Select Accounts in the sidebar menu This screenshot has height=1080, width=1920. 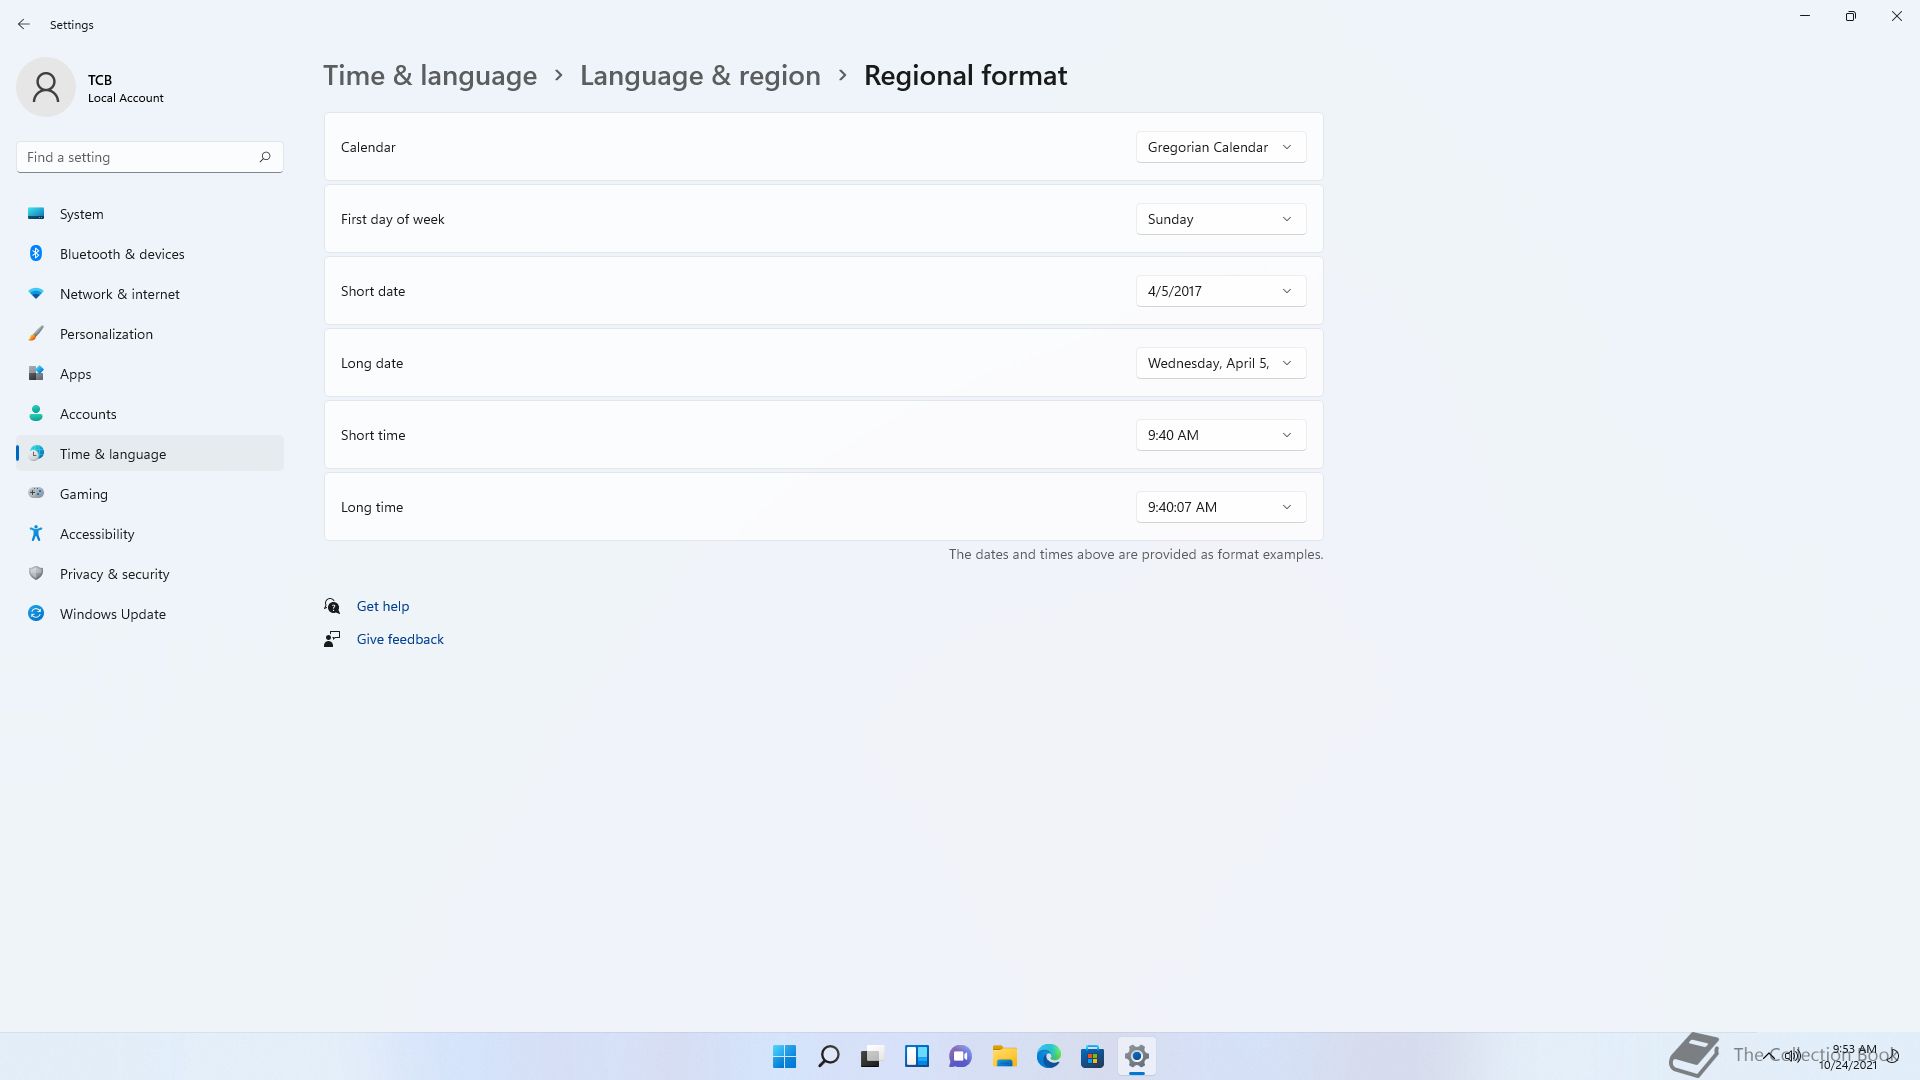[x=88, y=414]
